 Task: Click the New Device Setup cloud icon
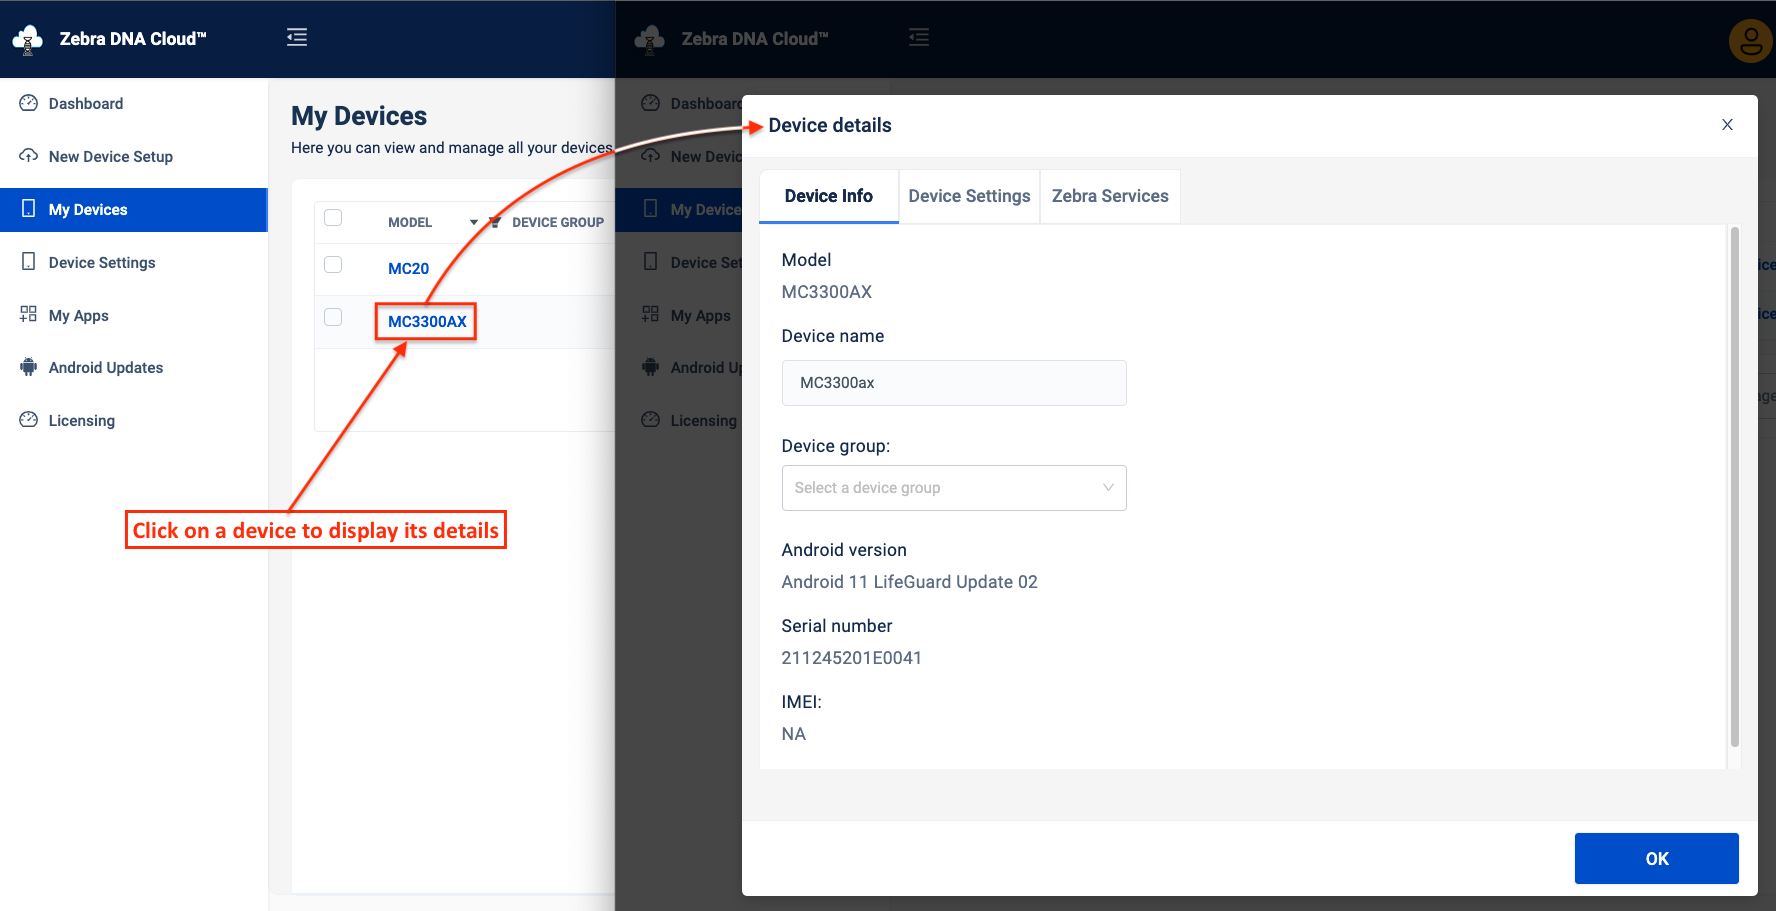(x=29, y=156)
